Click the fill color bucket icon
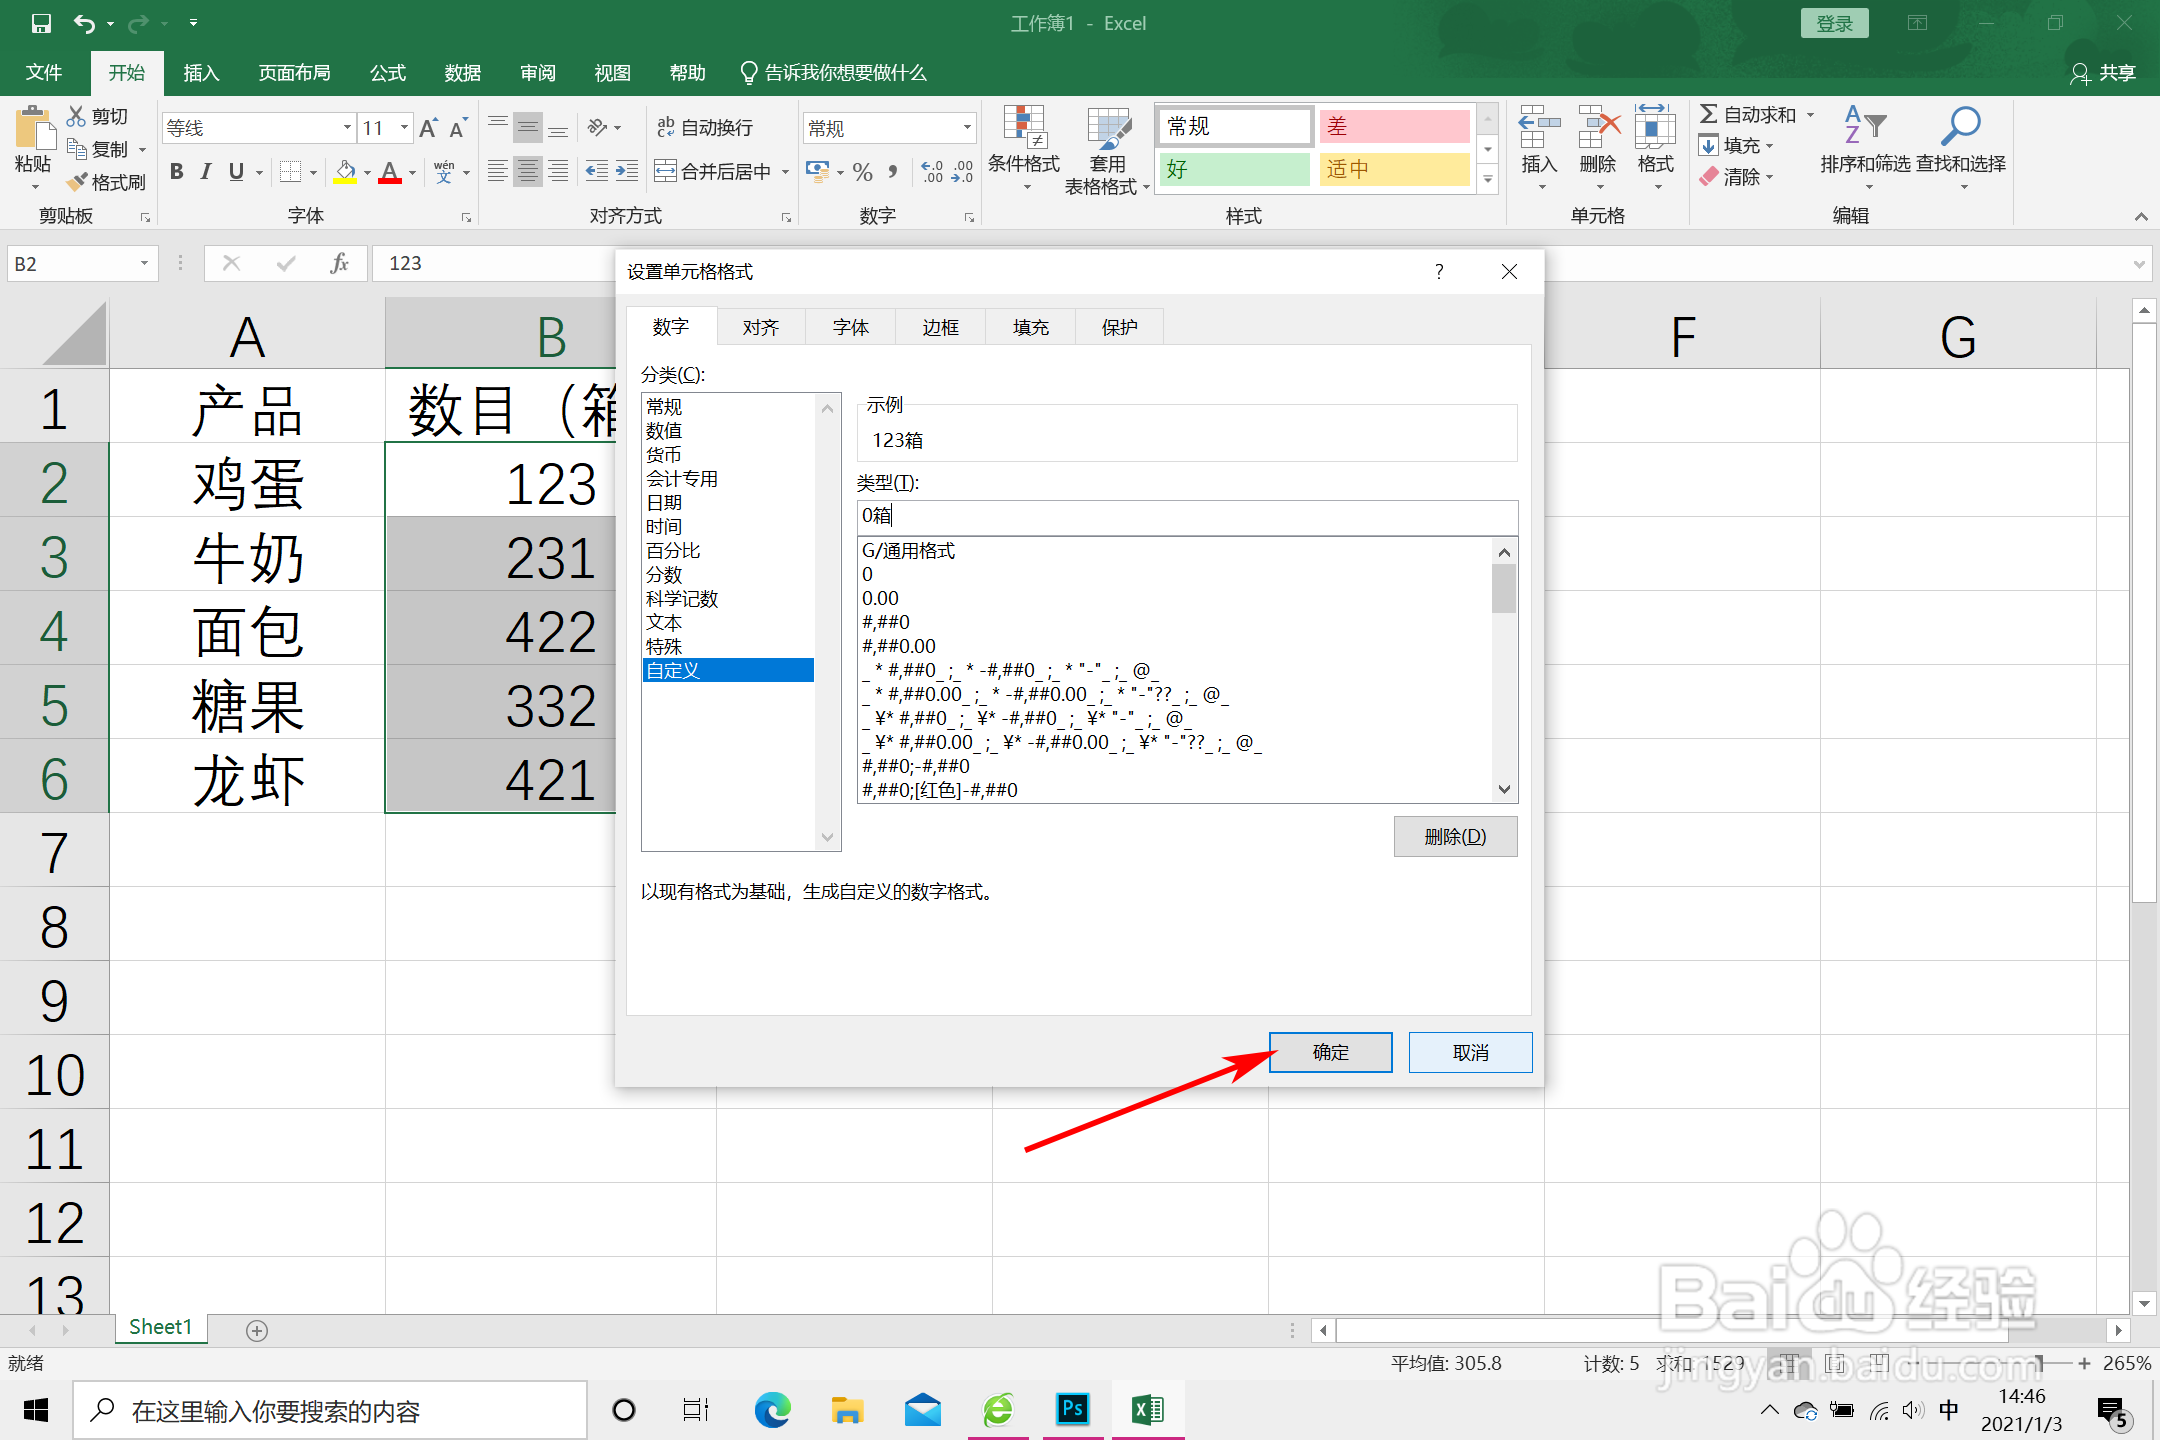The width and height of the screenshot is (2160, 1440). coord(345,172)
